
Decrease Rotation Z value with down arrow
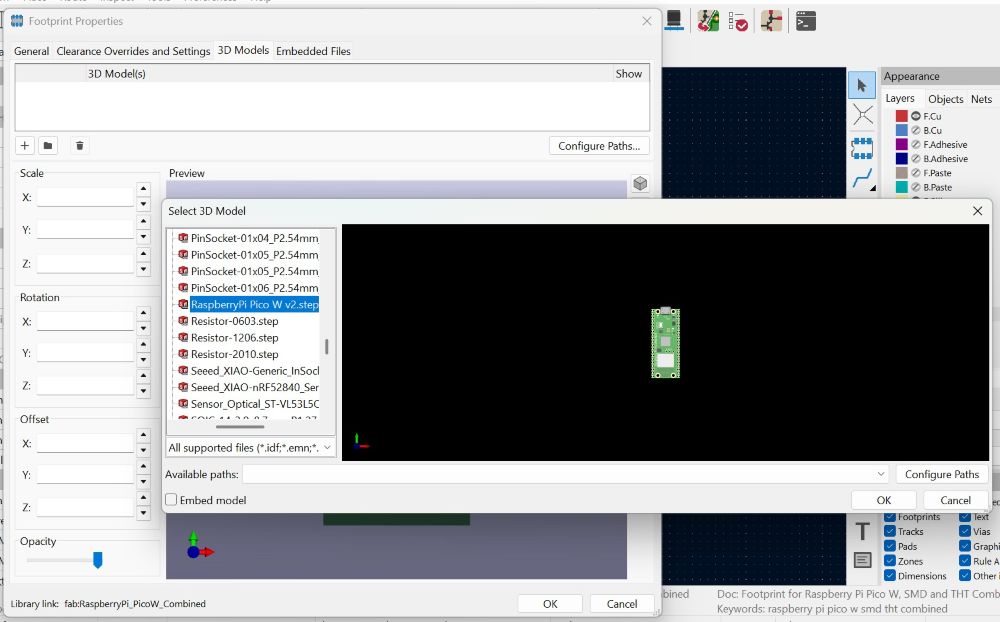[x=143, y=391]
